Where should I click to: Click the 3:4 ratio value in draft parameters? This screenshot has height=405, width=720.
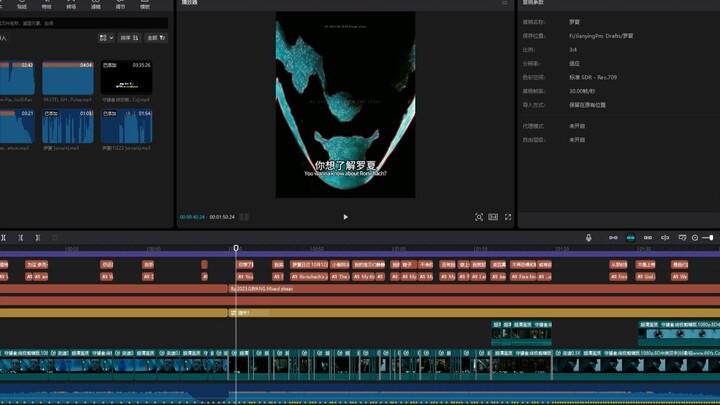[x=573, y=50]
